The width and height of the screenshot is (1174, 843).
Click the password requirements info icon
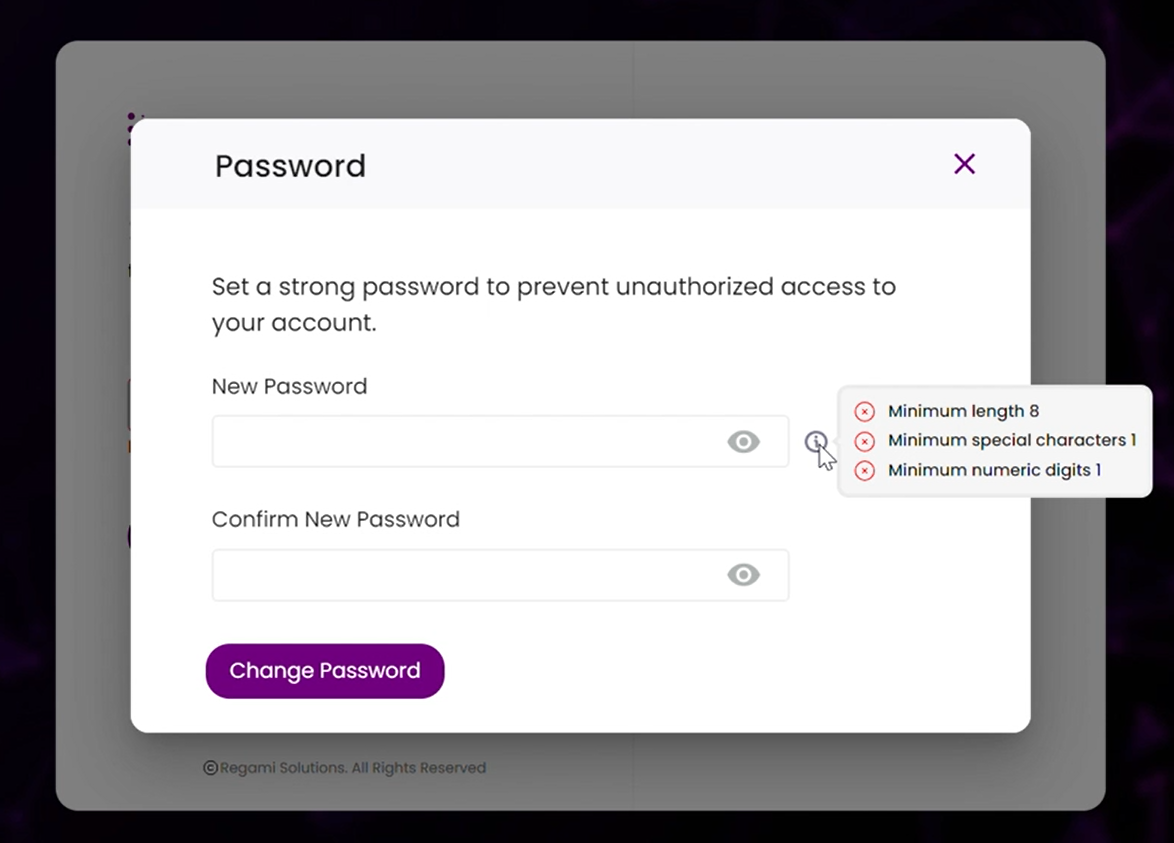coord(816,442)
